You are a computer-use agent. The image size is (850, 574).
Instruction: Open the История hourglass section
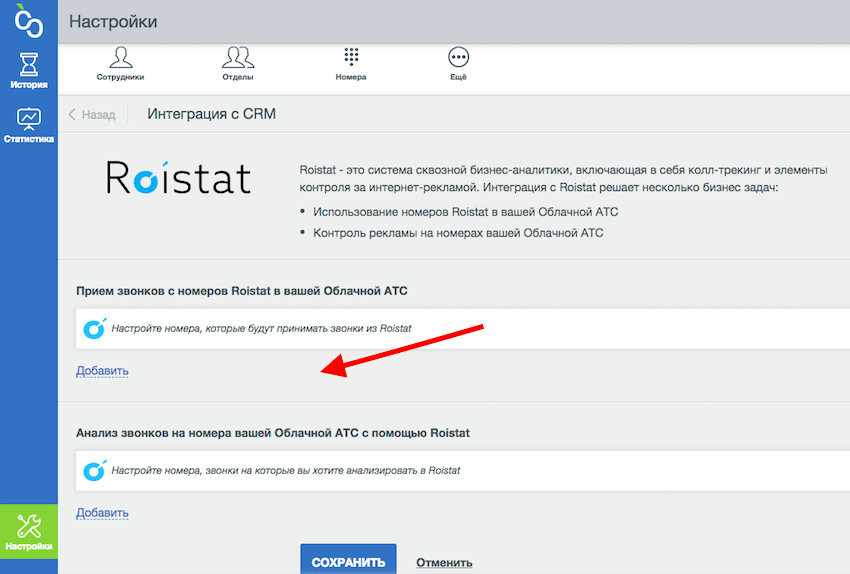tap(29, 70)
